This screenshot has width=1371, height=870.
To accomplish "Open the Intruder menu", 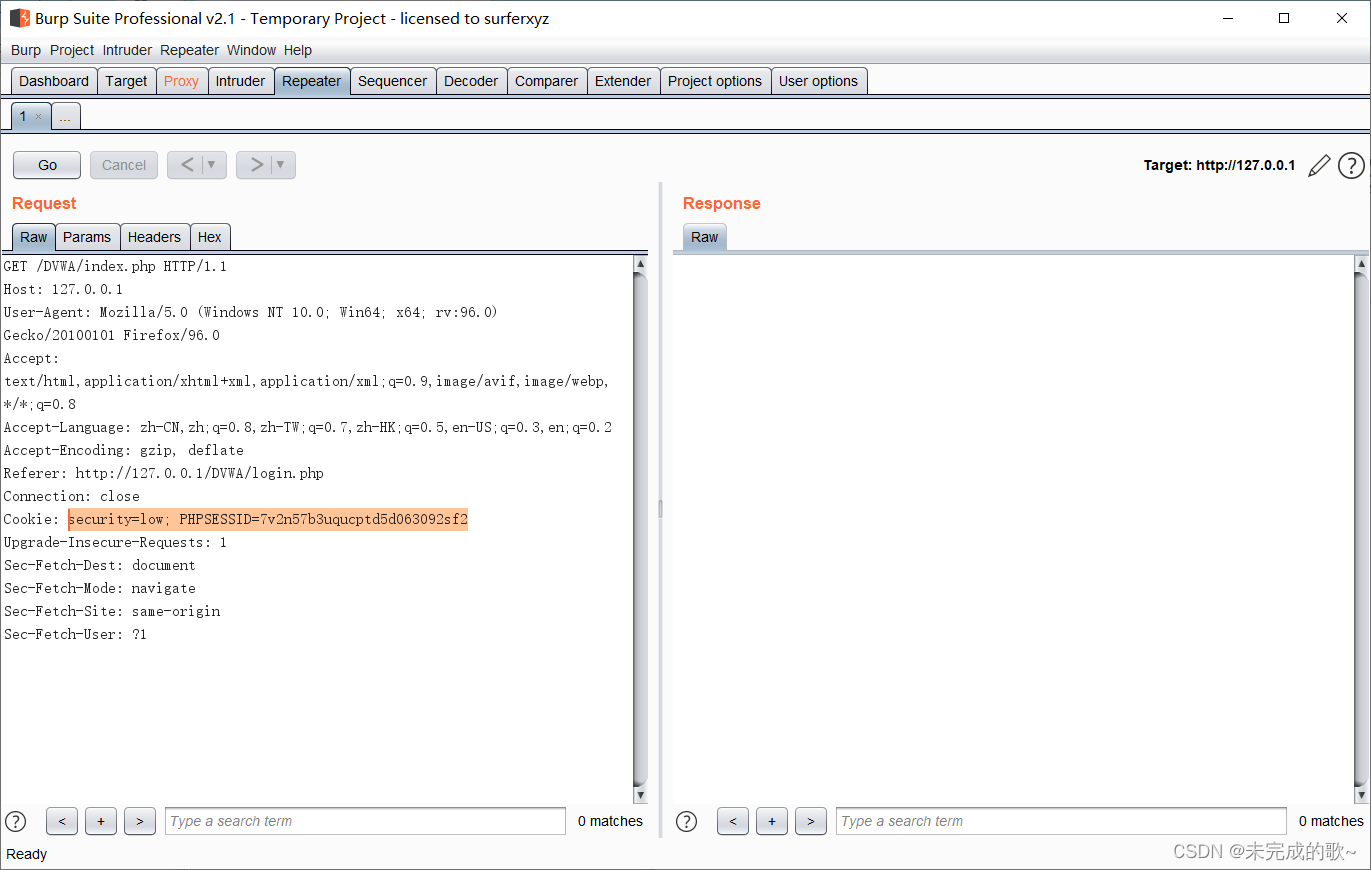I will [x=127, y=50].
